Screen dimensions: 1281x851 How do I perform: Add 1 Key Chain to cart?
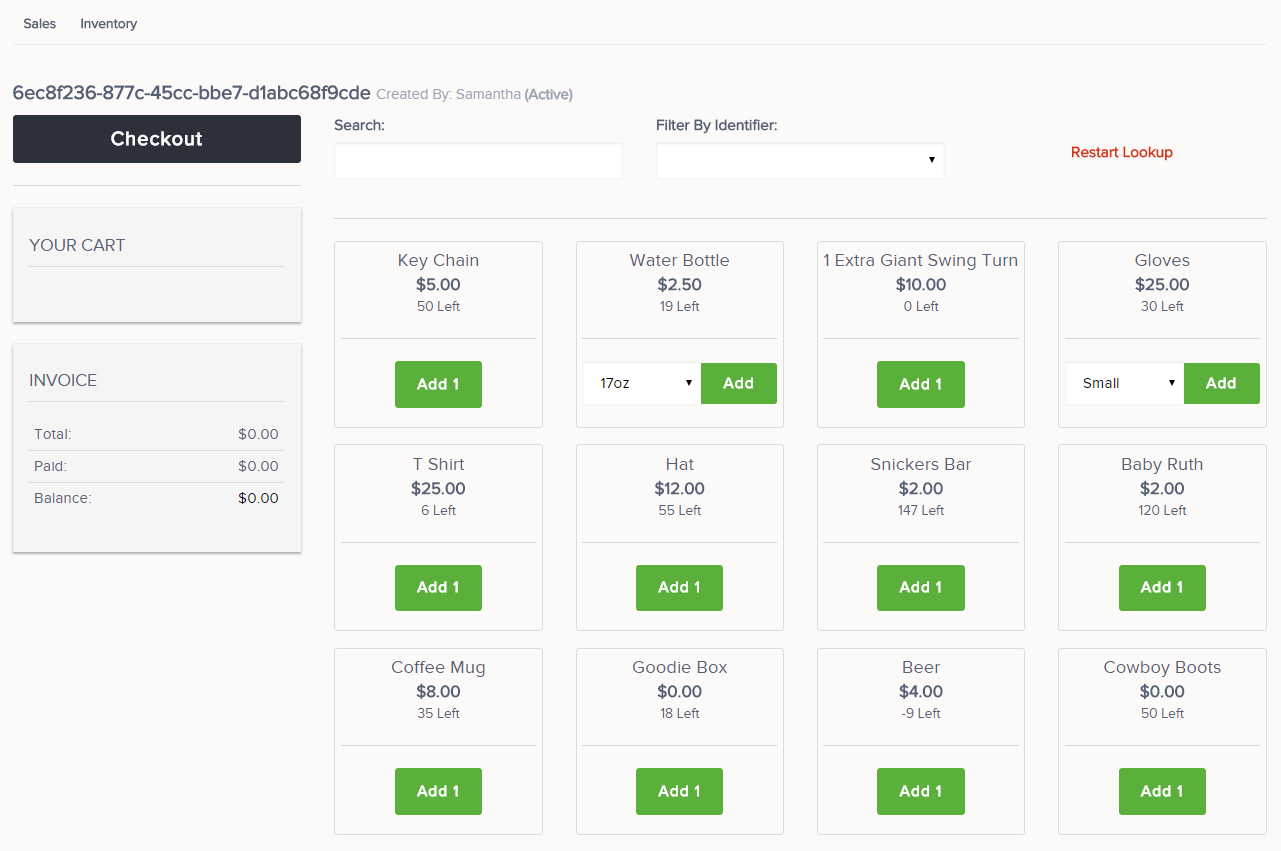point(438,384)
